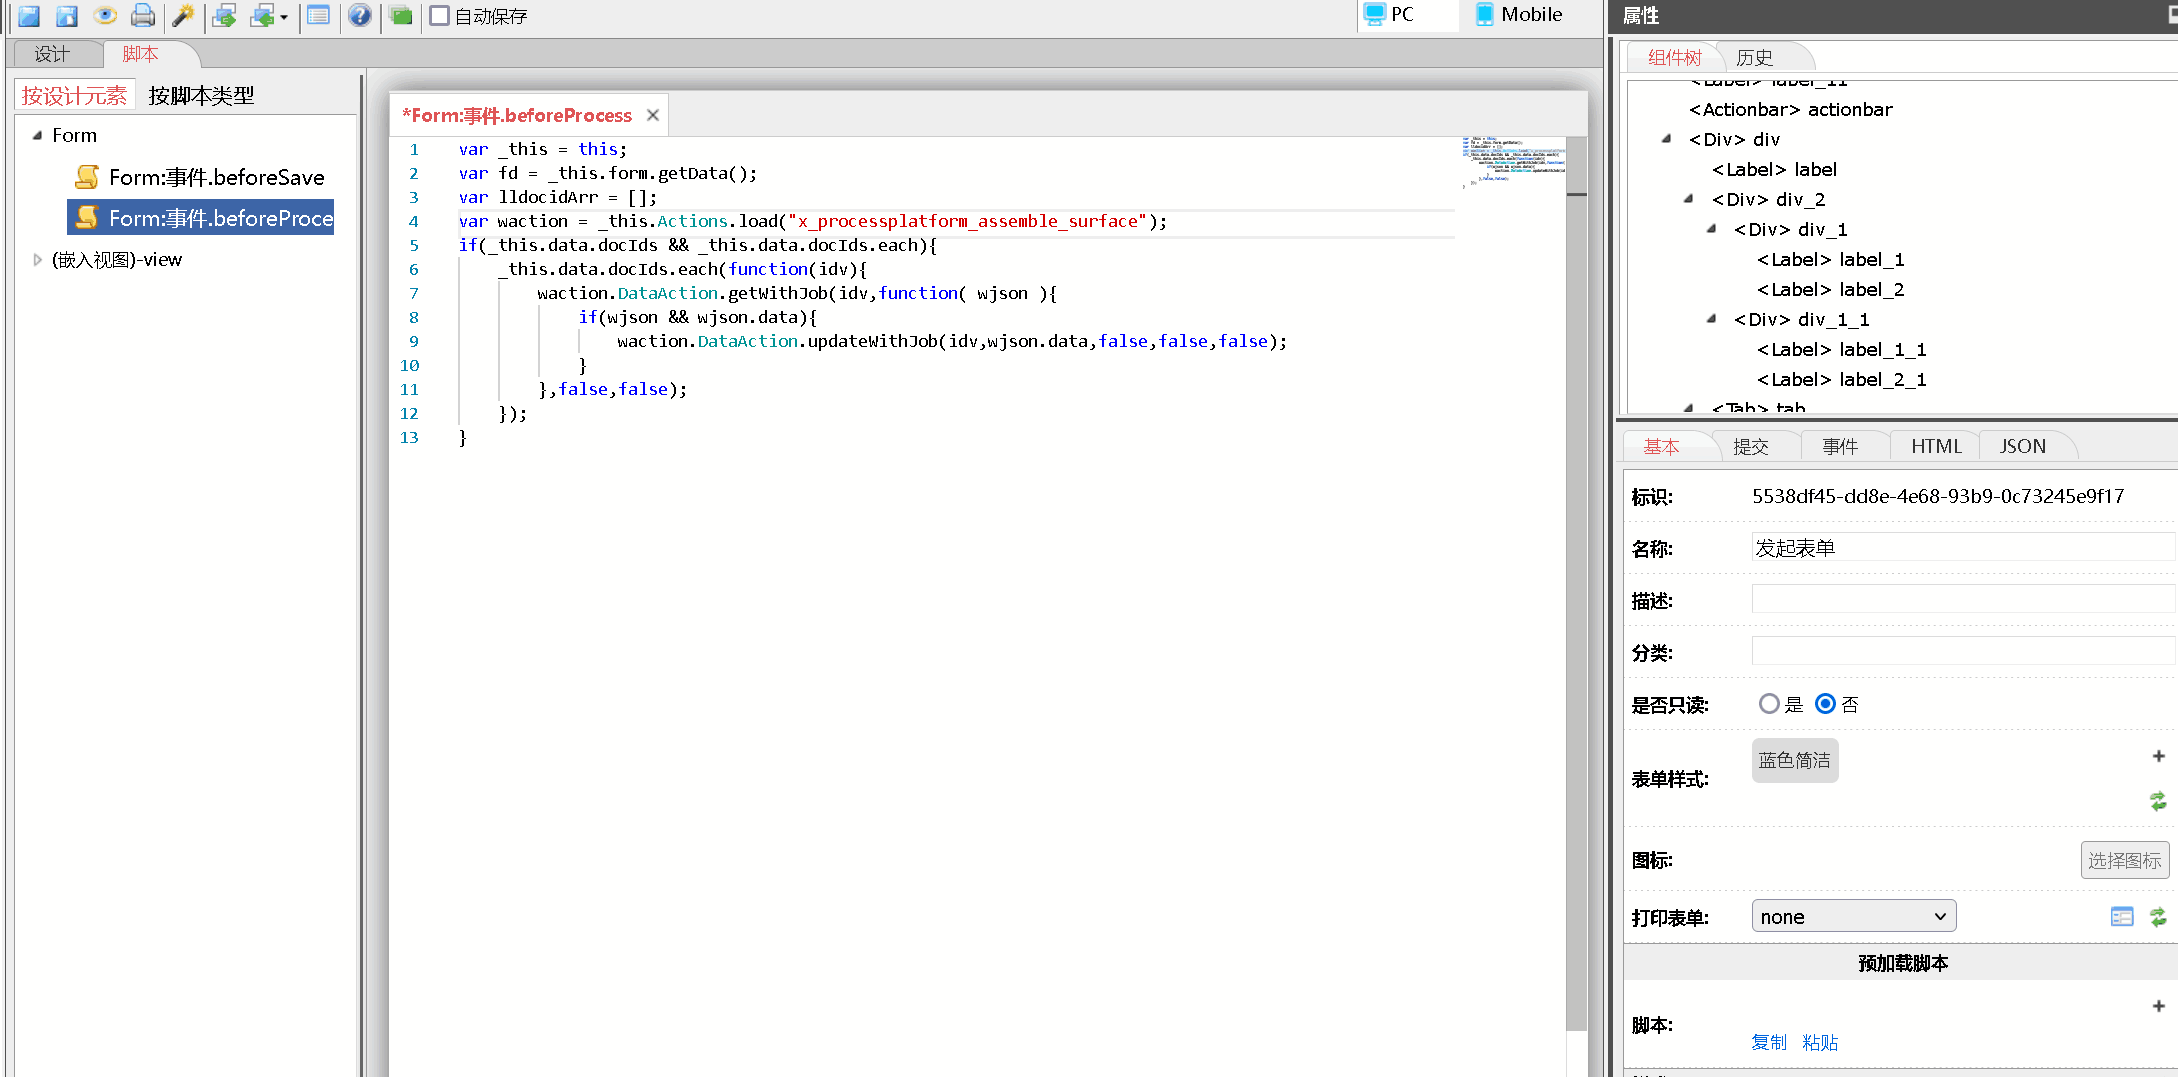
Task: Click the green stacked windows toolbar icon
Action: click(401, 15)
